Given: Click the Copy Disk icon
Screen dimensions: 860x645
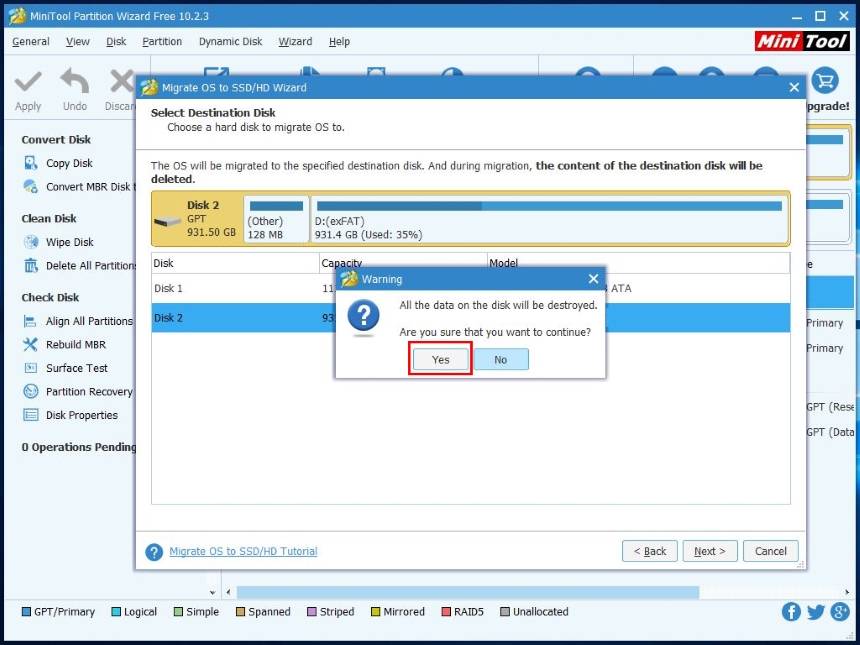Looking at the screenshot, I should [x=31, y=163].
